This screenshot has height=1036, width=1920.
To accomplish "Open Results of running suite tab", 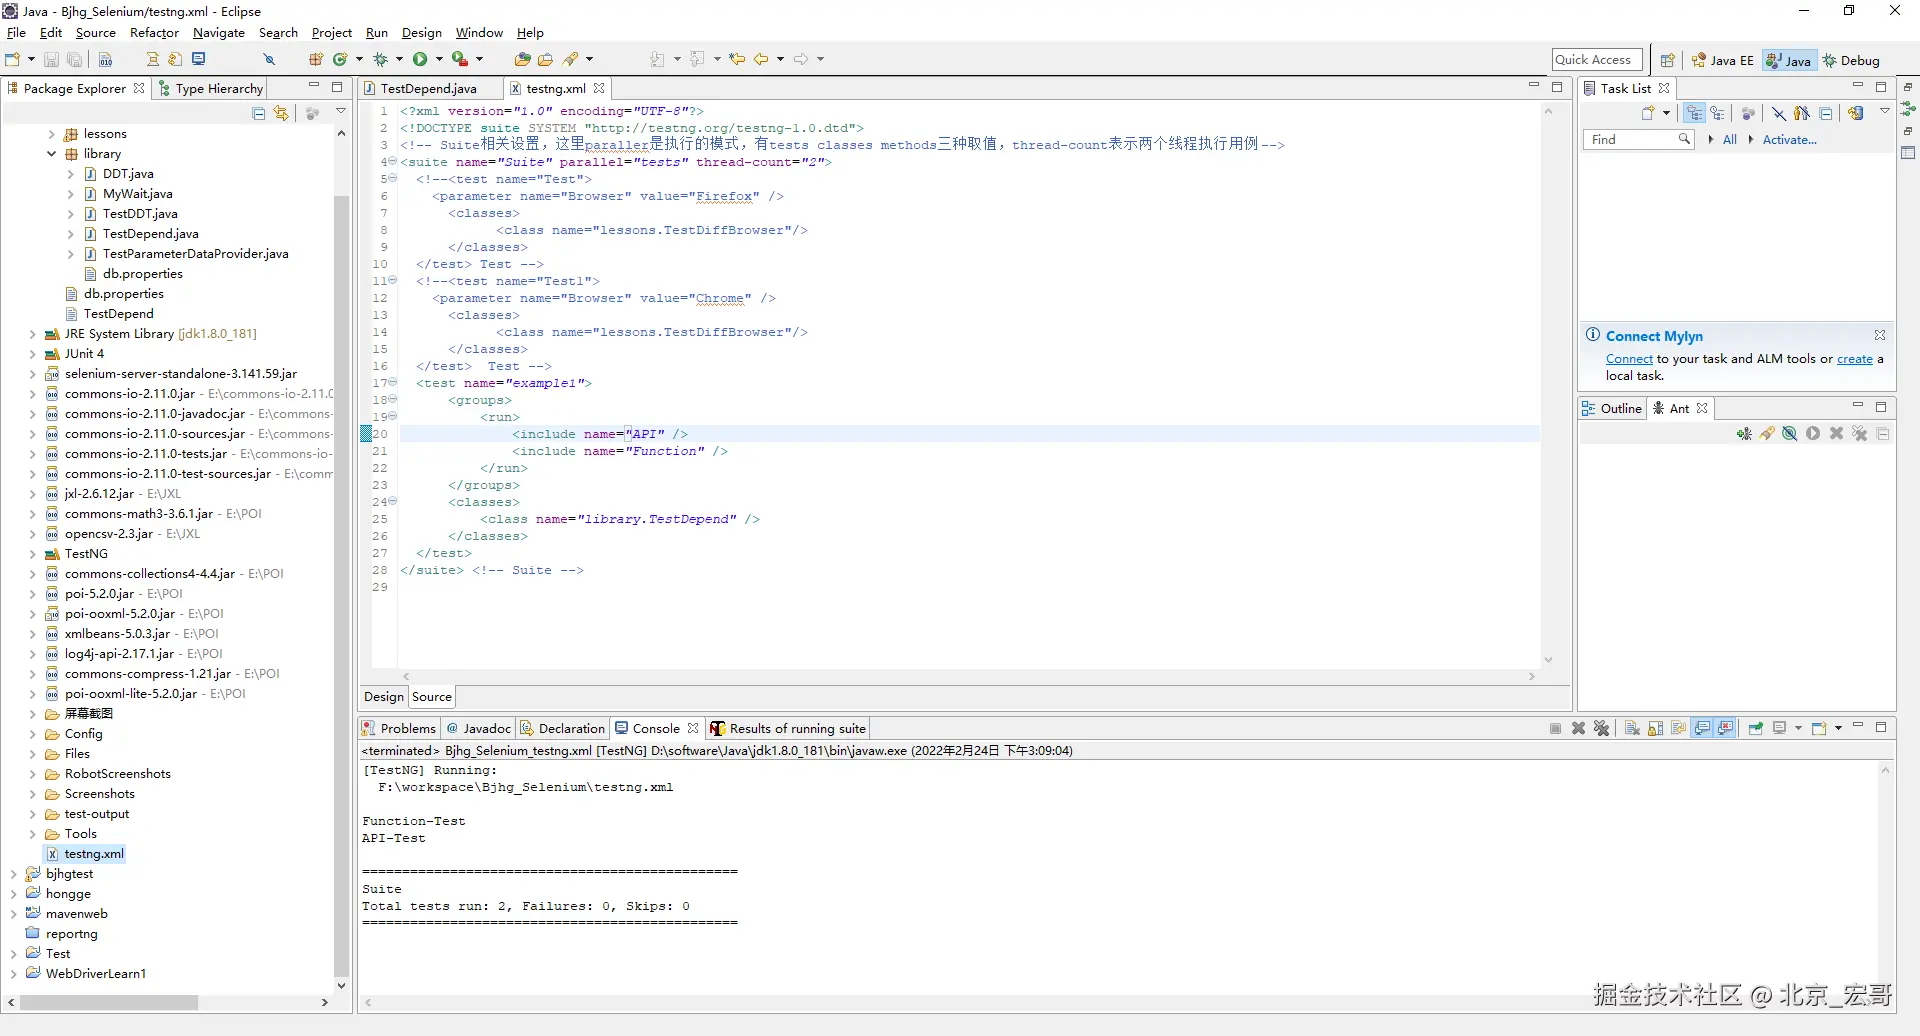I will [x=788, y=729].
